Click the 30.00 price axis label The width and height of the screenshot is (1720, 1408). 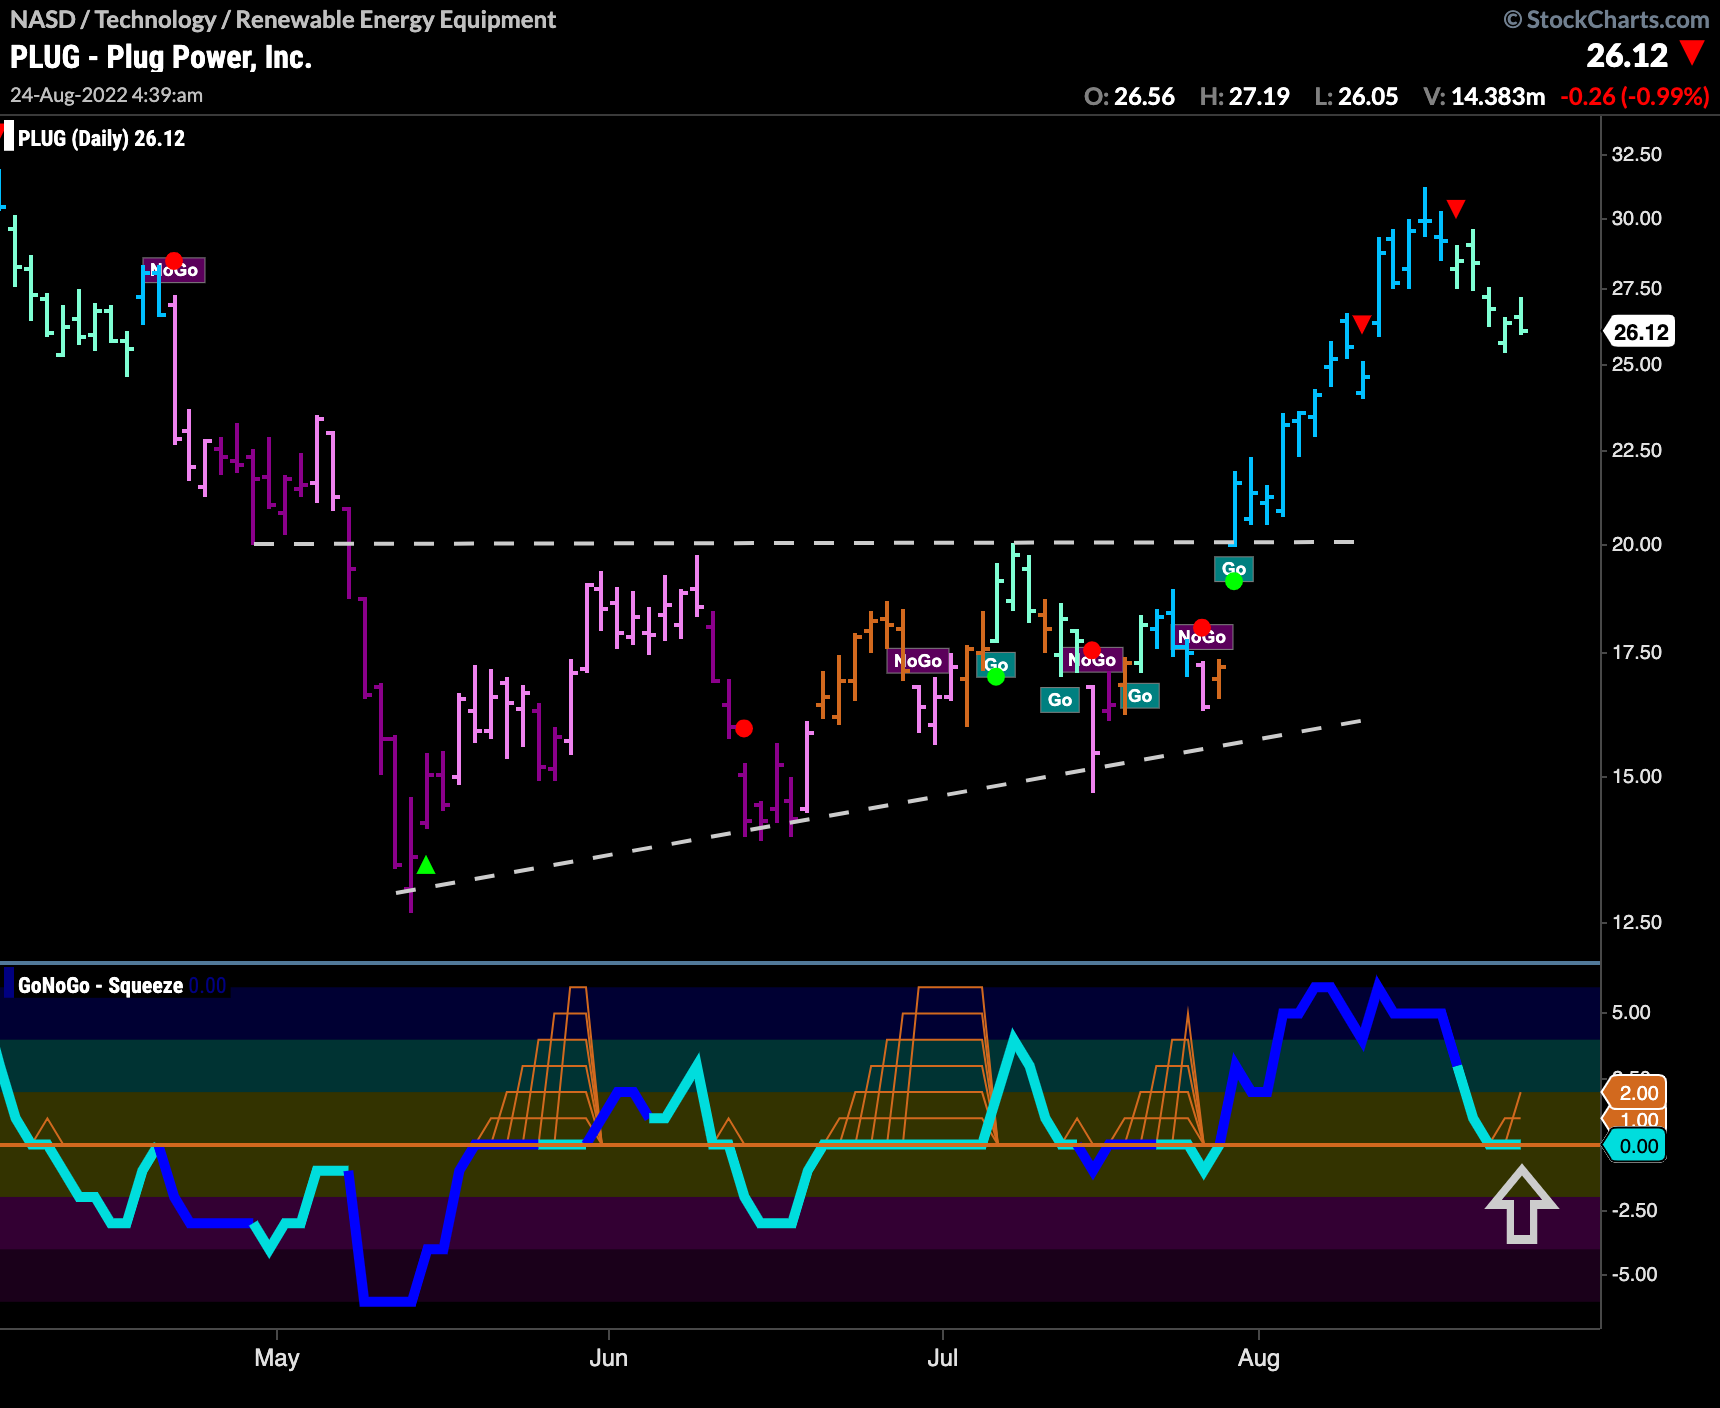[x=1637, y=218]
